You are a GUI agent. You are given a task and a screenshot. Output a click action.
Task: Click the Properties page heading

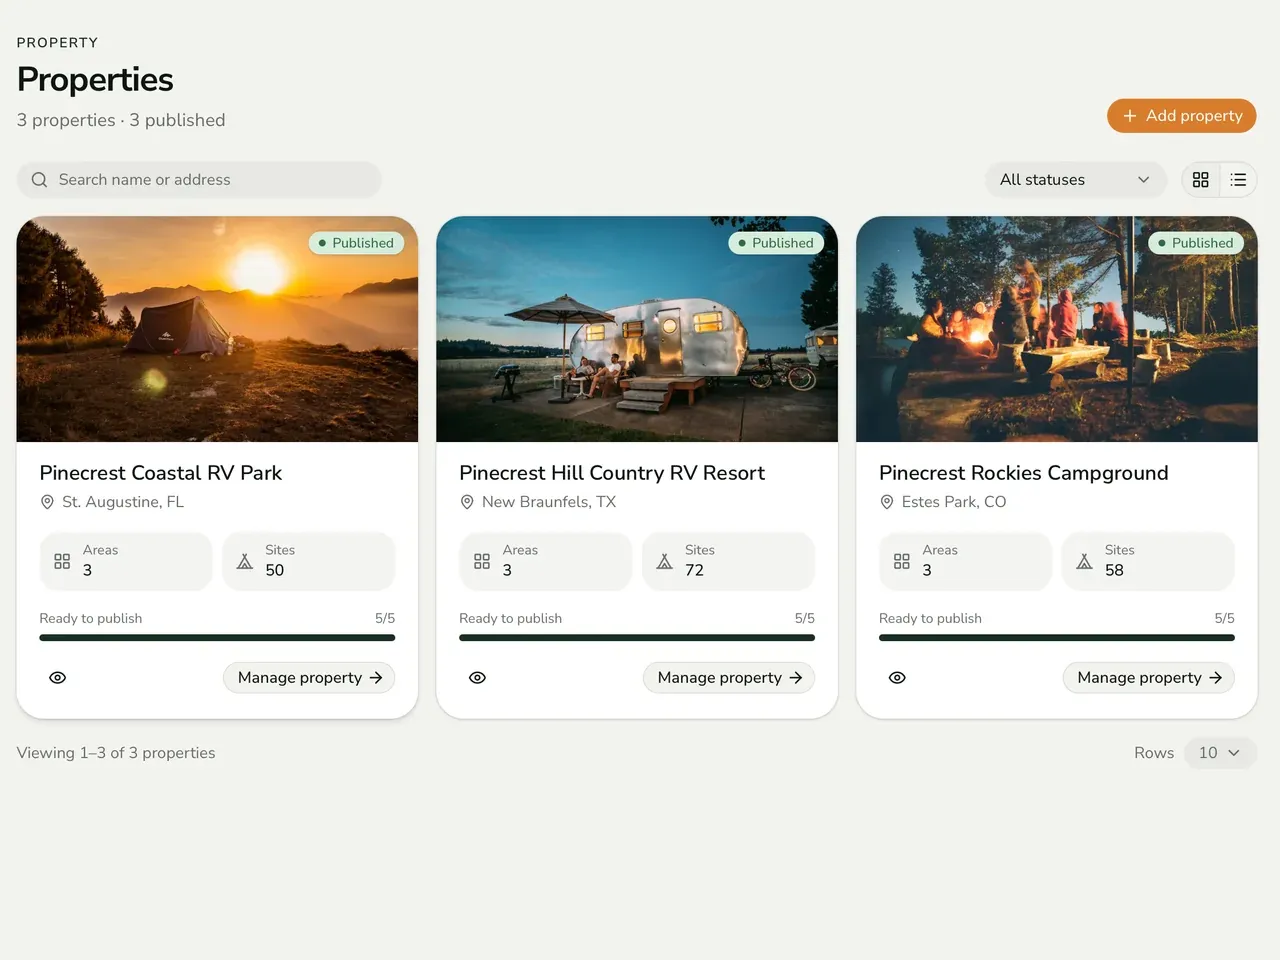[95, 79]
